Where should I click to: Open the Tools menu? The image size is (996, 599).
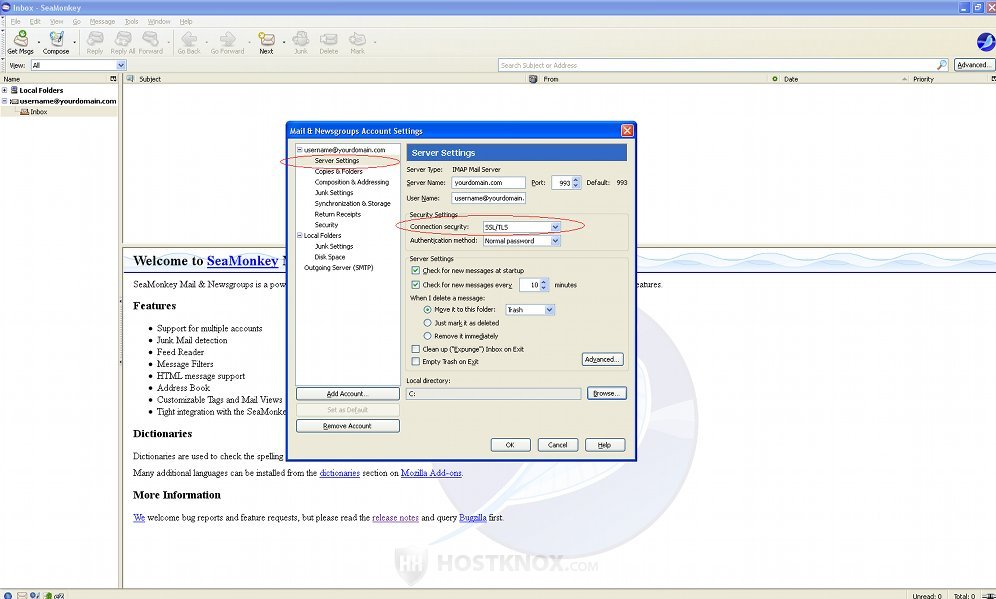tap(131, 22)
